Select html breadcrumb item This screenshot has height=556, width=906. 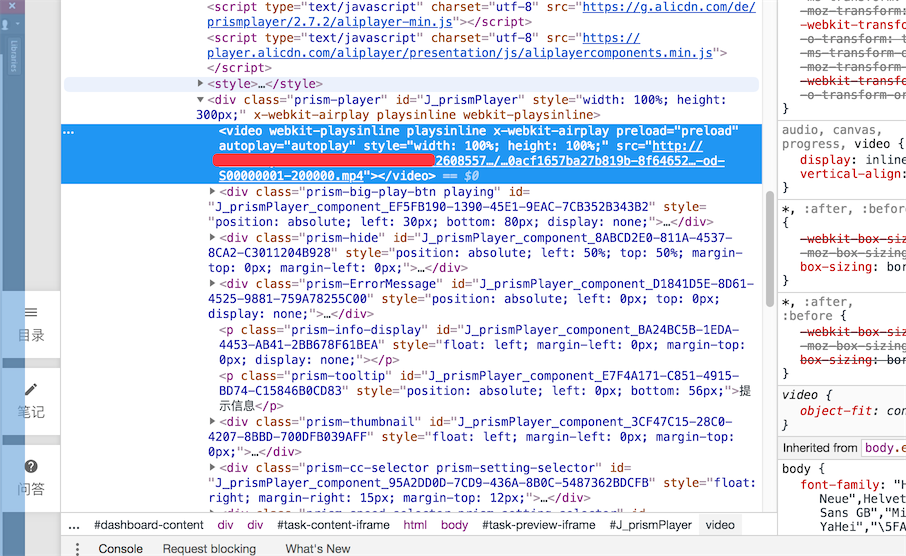coord(415,525)
